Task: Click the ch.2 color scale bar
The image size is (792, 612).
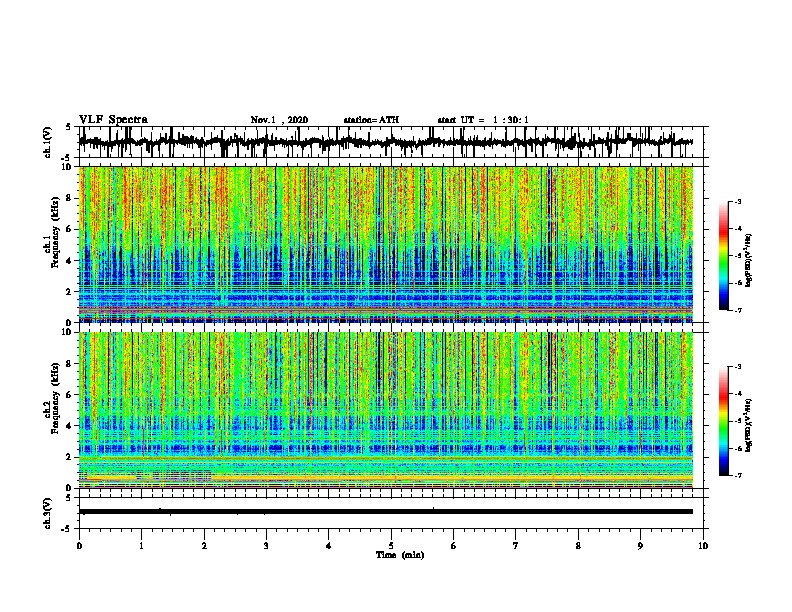Action: [x=723, y=421]
